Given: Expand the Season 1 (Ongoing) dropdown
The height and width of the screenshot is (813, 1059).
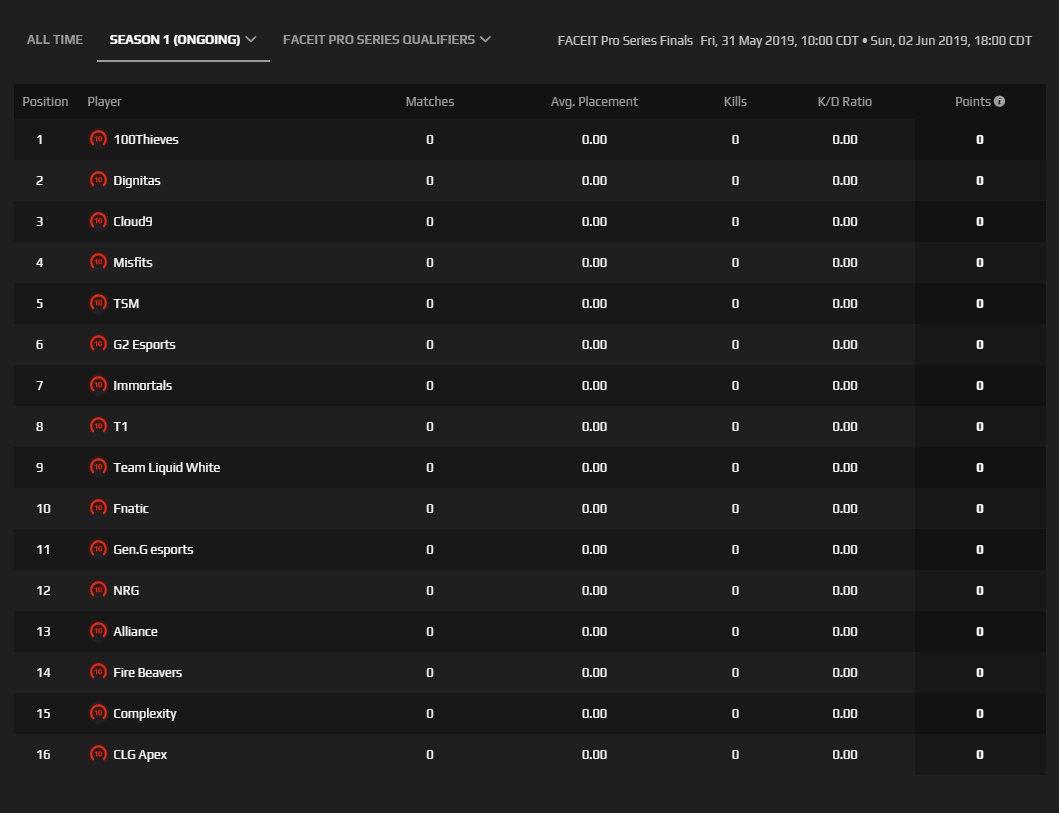Looking at the screenshot, I should click(183, 40).
